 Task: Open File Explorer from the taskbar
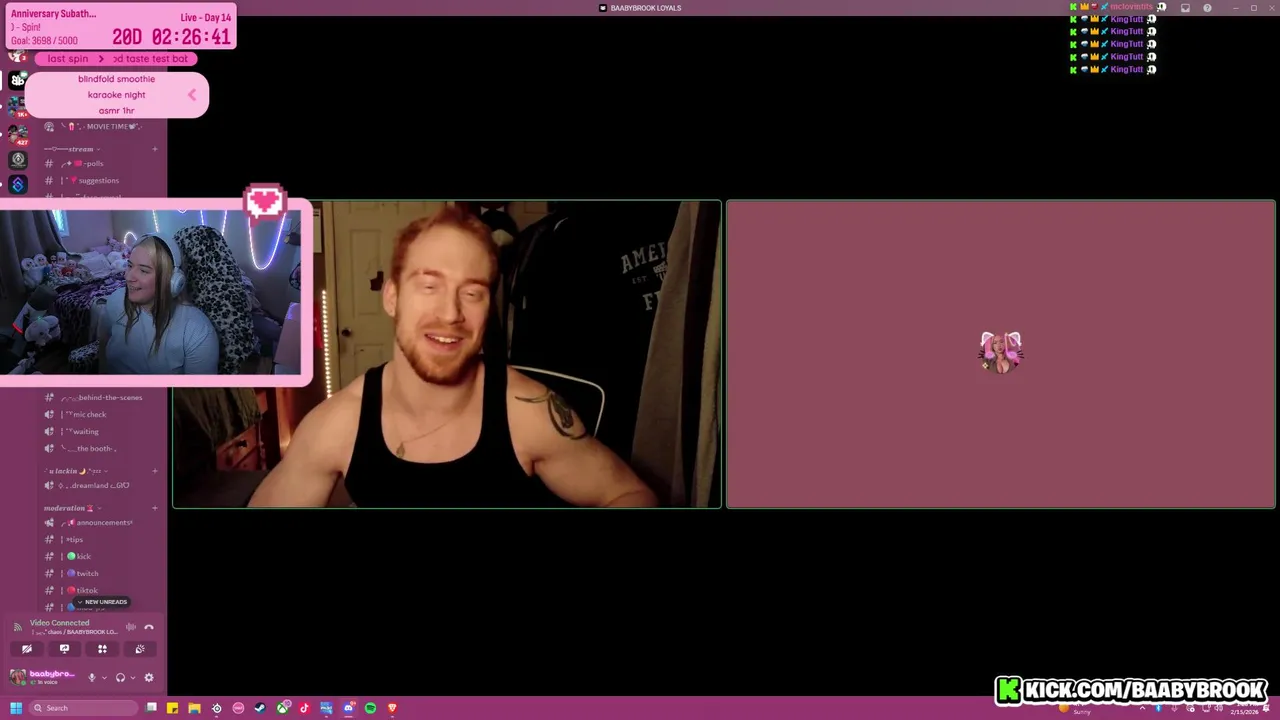(194, 708)
